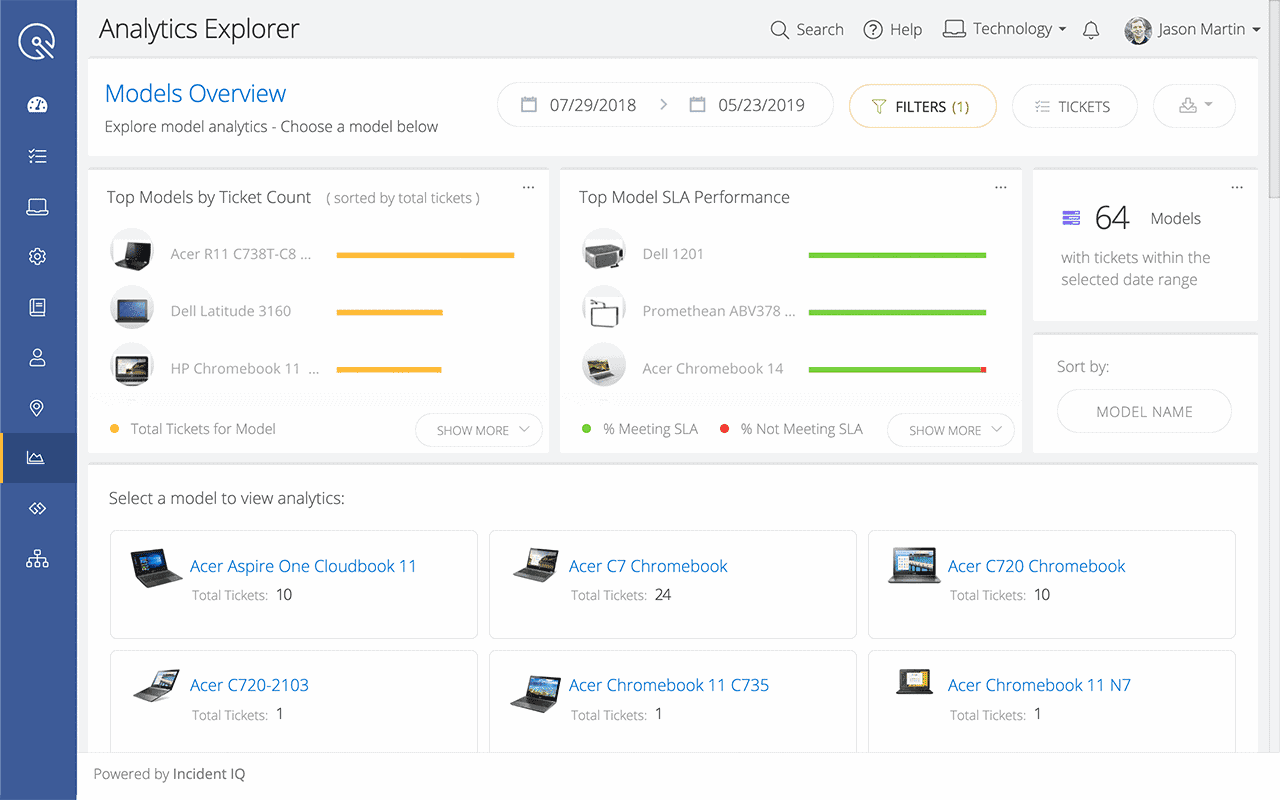Open the Settings gear in the sidebar
This screenshot has width=1280, height=800.
37,256
